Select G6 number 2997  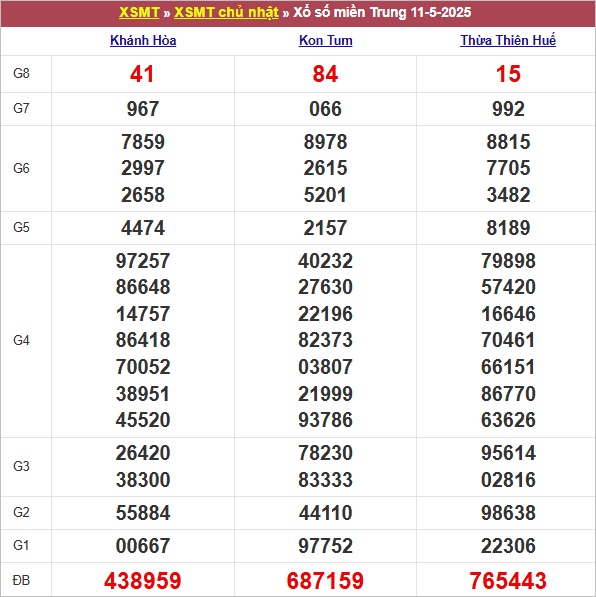point(143,168)
